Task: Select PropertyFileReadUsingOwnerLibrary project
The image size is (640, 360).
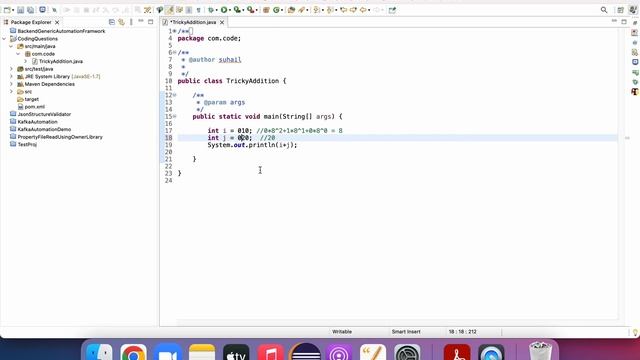Action: click(60, 137)
